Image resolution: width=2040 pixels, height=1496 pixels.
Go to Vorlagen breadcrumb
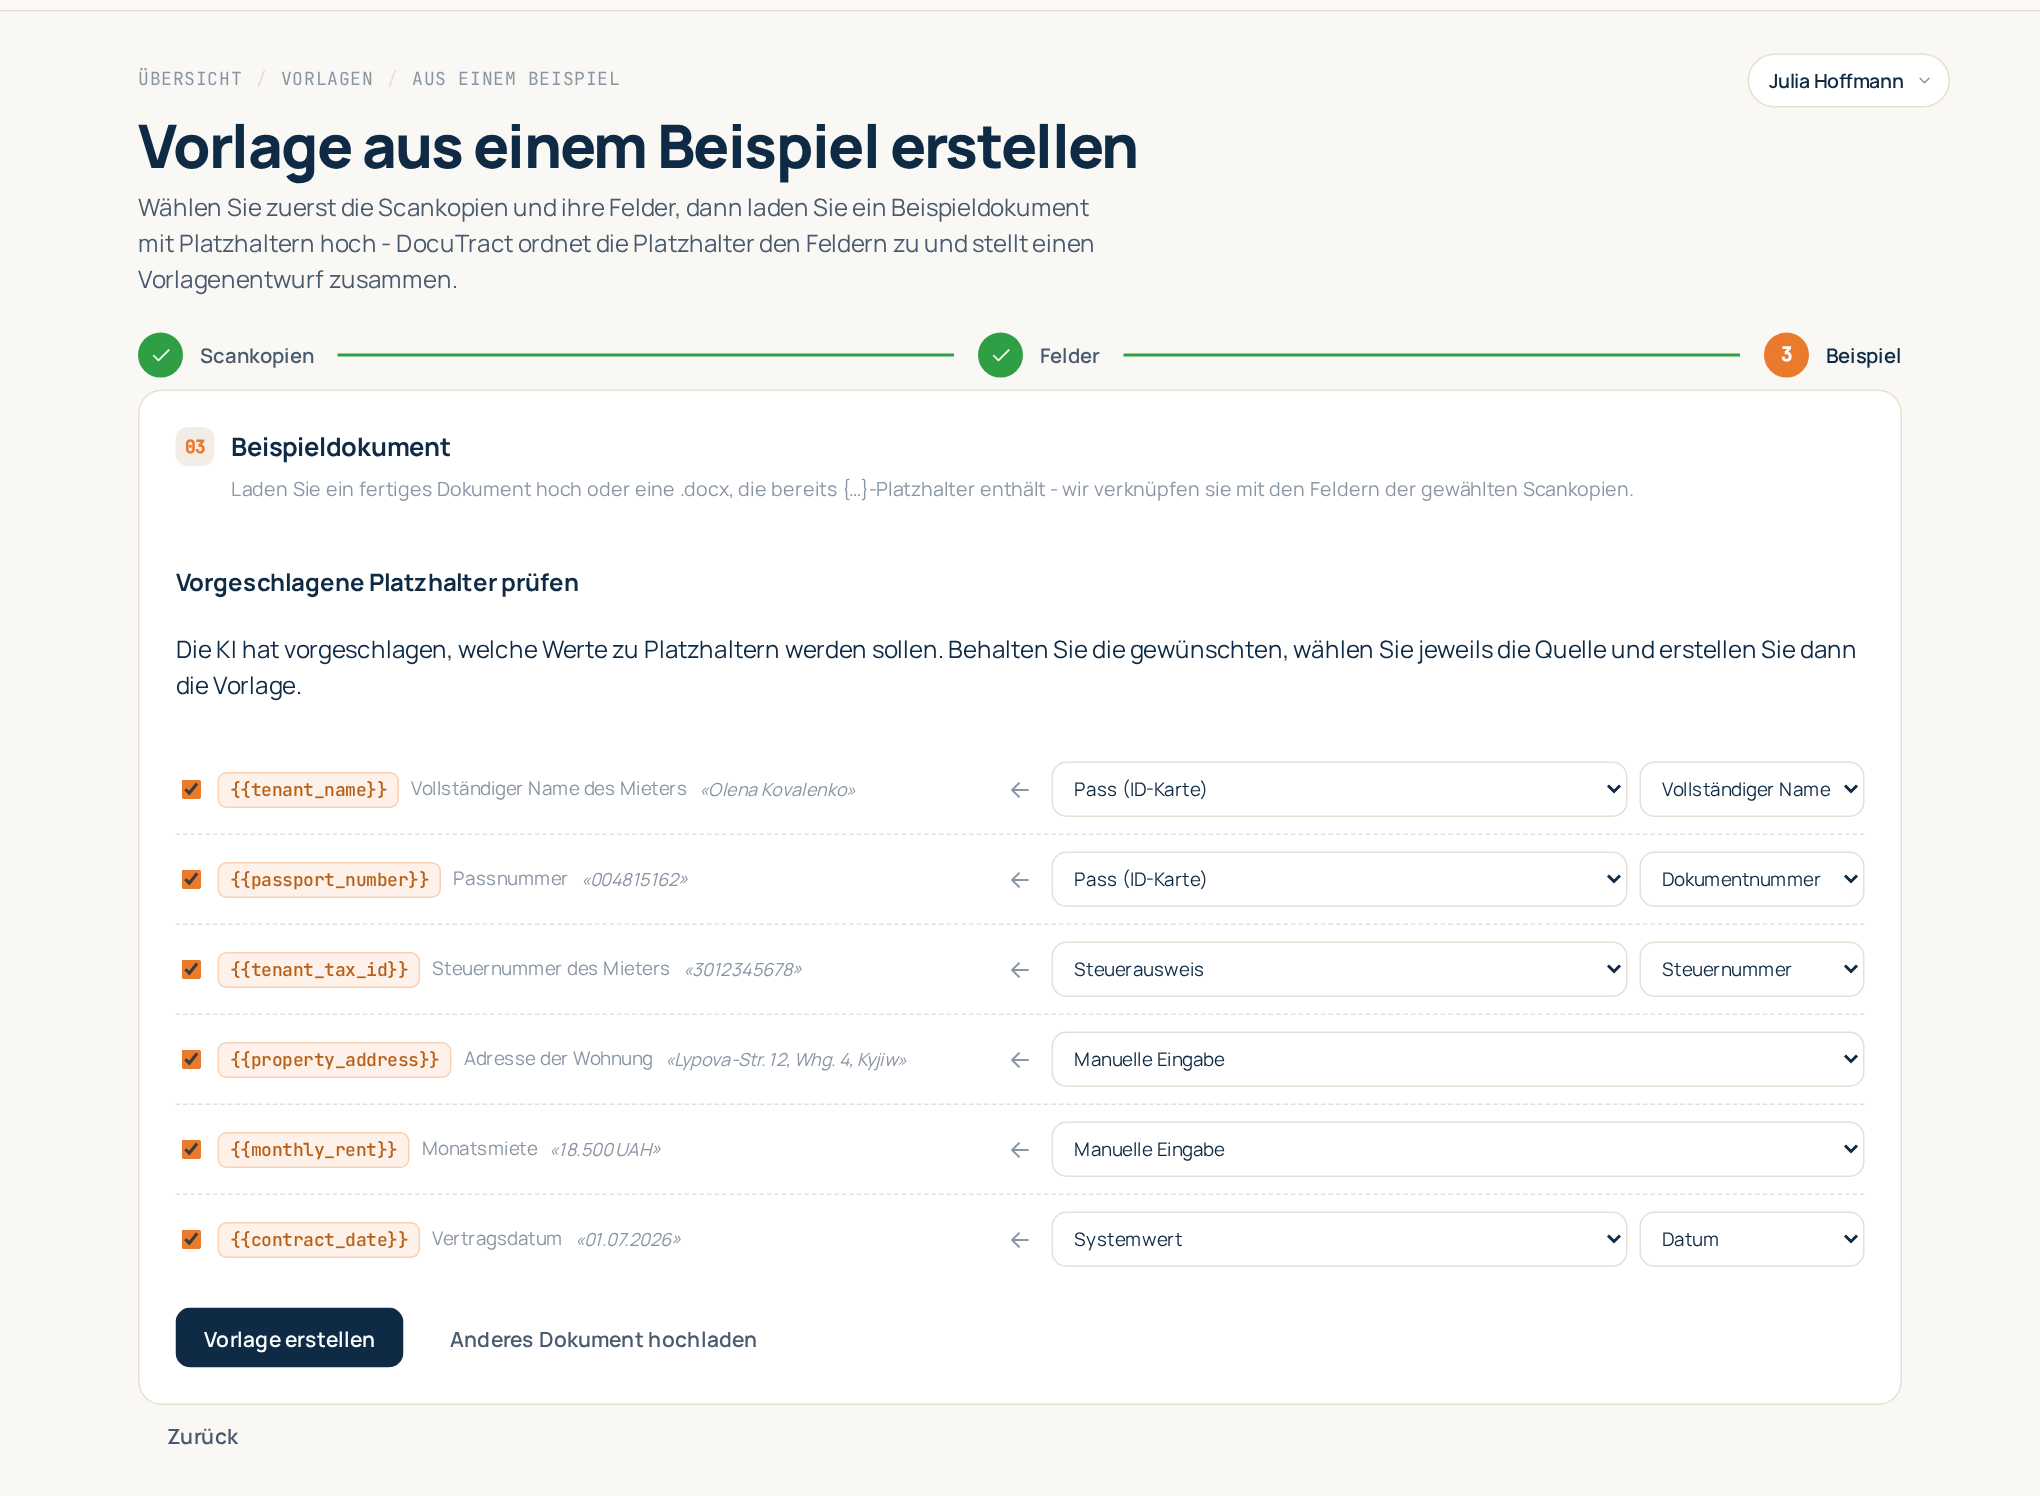[327, 79]
